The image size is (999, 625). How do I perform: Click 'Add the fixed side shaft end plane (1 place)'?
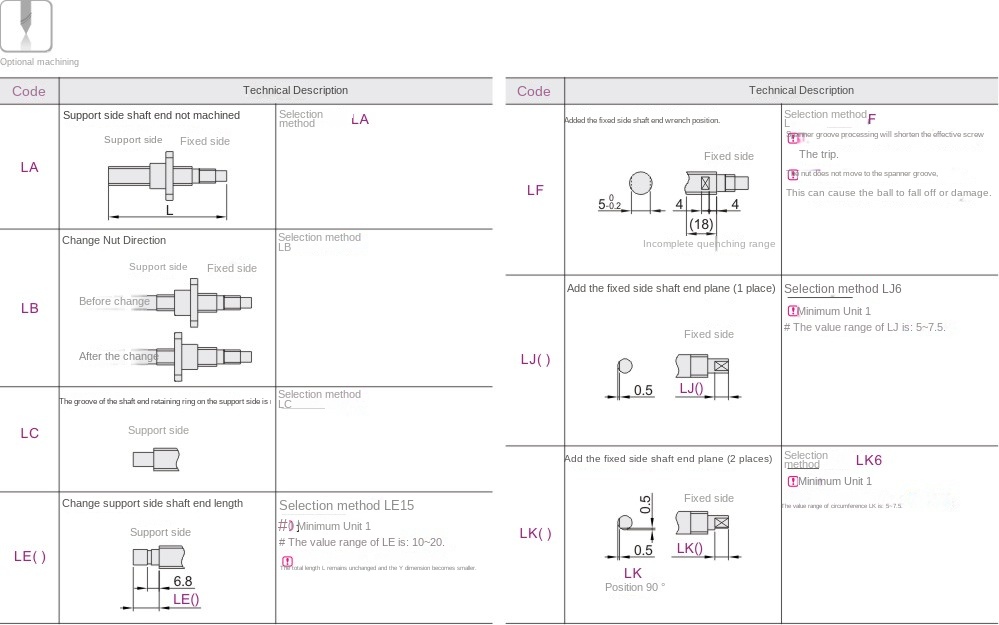(671, 289)
